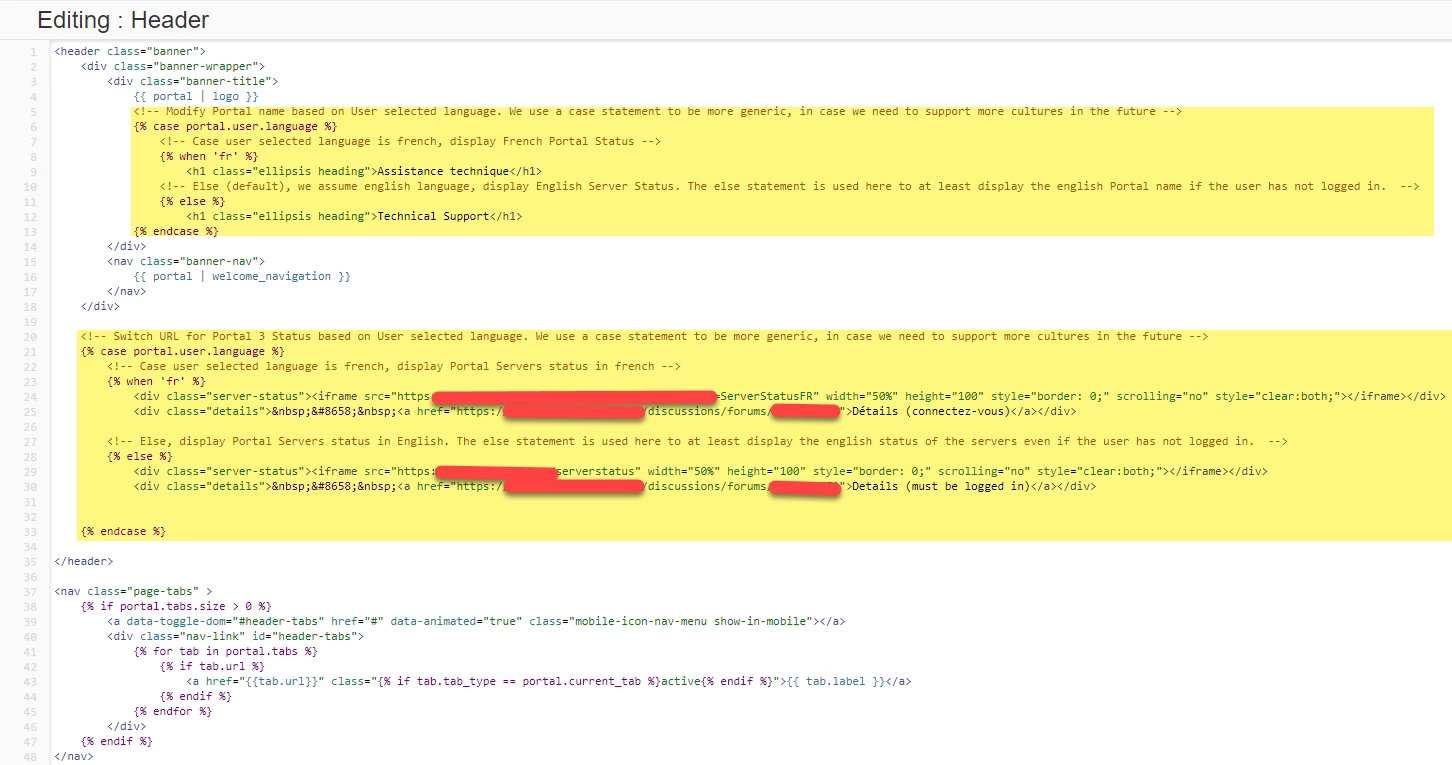The height and width of the screenshot is (765, 1452).
Task: Click the "display Portal Servers status in English" comment
Action: click(x=697, y=441)
